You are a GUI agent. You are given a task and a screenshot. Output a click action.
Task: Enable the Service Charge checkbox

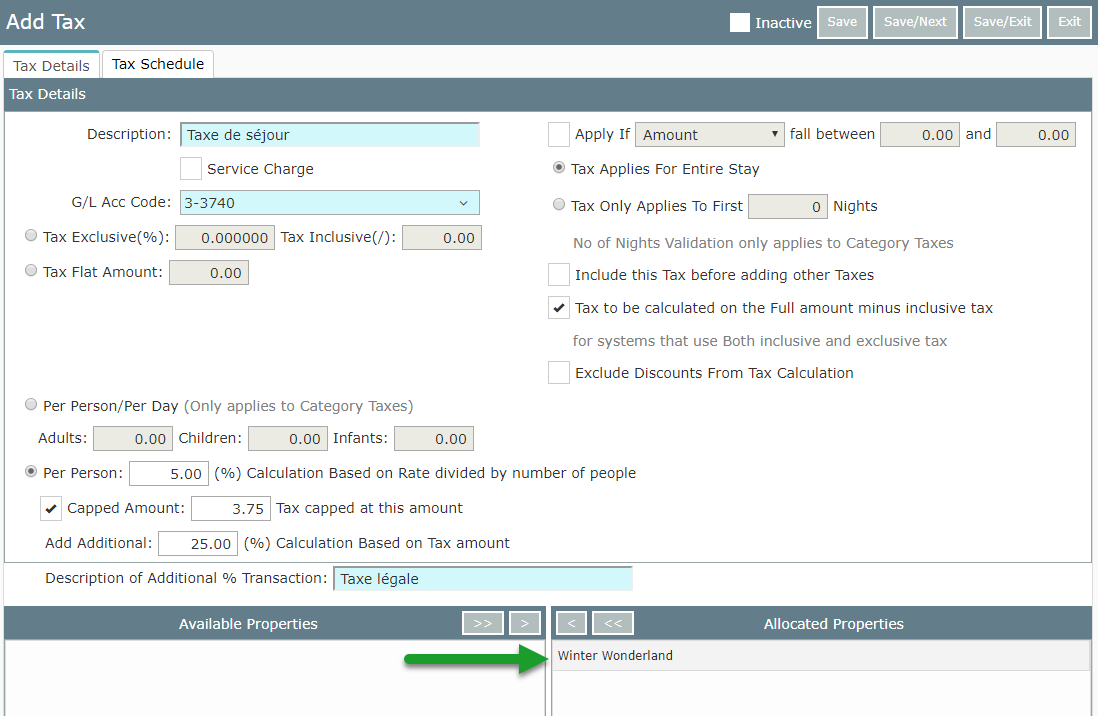click(190, 169)
